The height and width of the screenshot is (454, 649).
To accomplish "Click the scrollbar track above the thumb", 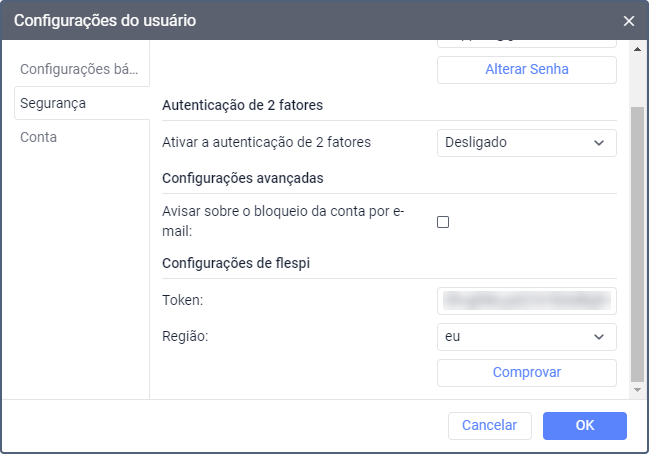I will [638, 78].
